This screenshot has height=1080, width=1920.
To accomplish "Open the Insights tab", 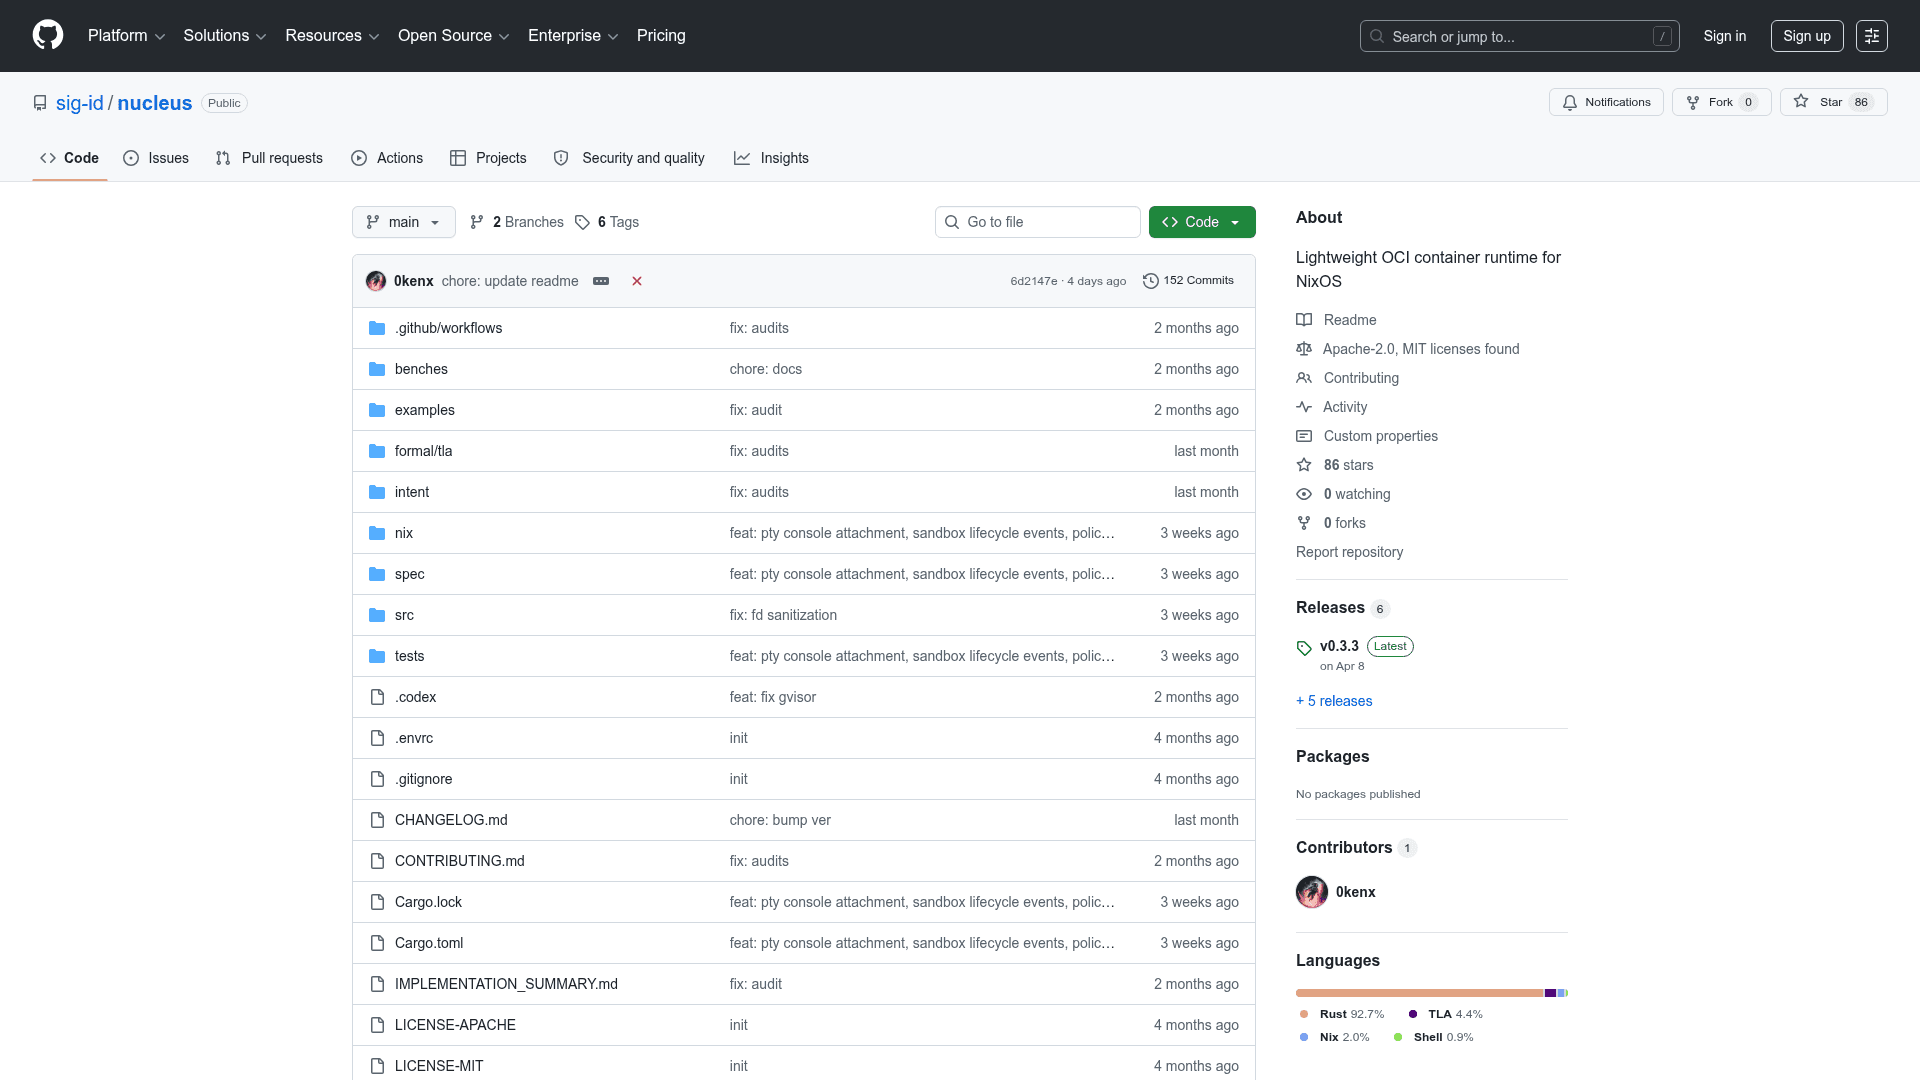I will [771, 158].
